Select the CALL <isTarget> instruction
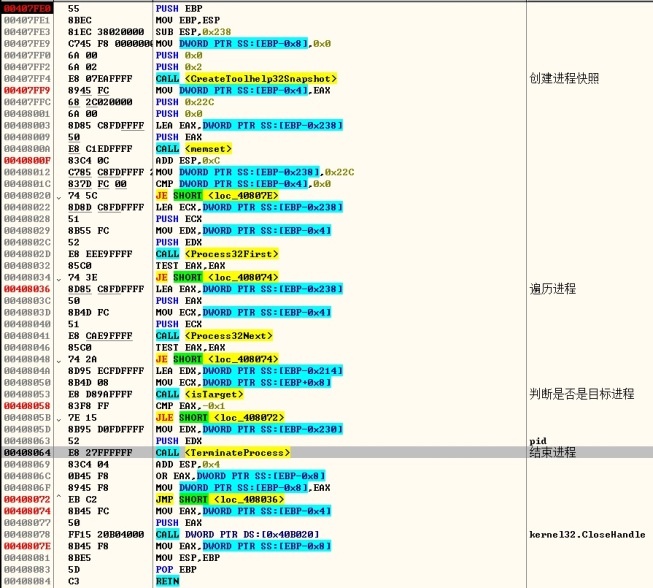The height and width of the screenshot is (588, 653). pyautogui.click(x=200, y=394)
